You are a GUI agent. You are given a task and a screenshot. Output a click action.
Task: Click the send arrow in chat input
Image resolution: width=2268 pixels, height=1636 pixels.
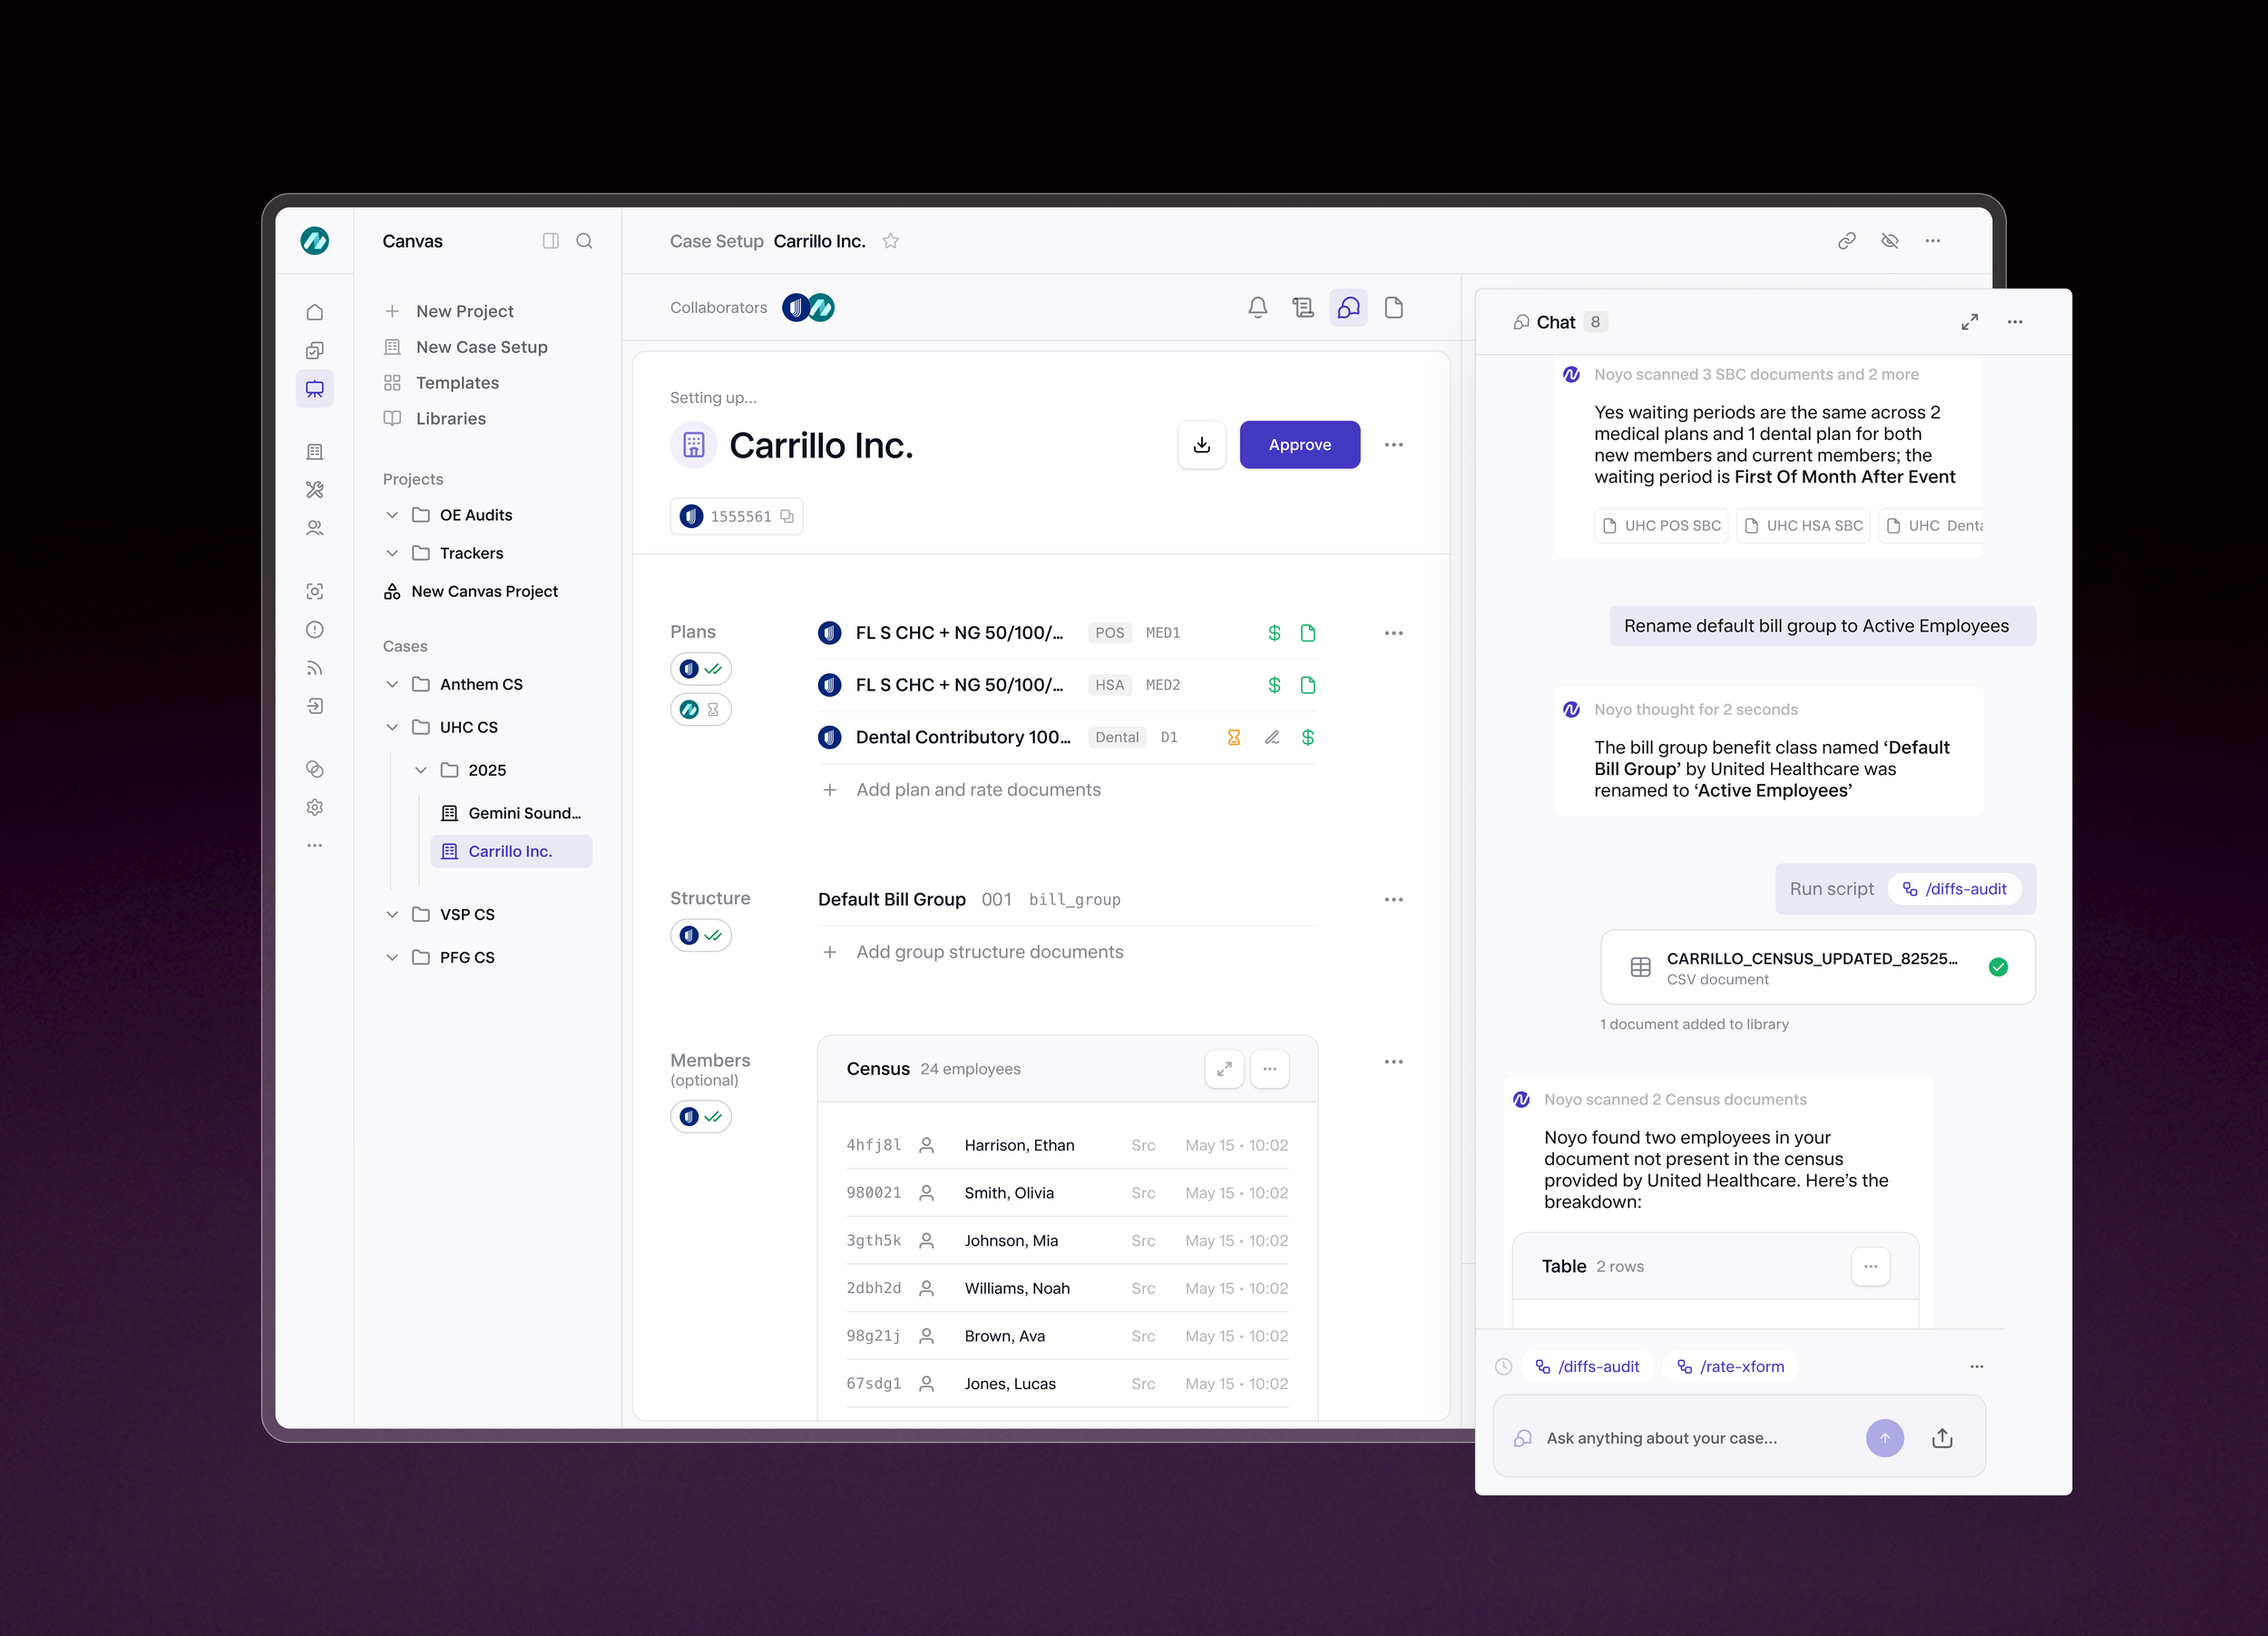1884,1438
